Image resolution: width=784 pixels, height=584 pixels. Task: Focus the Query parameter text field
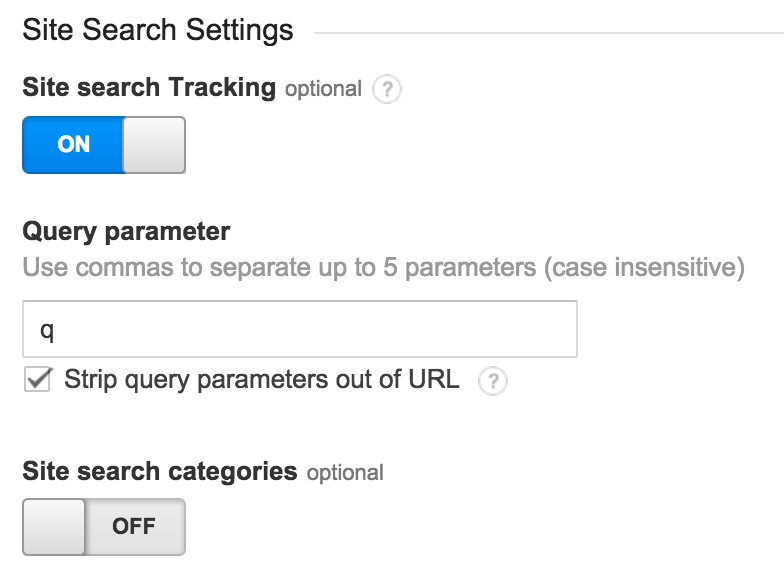(x=300, y=329)
